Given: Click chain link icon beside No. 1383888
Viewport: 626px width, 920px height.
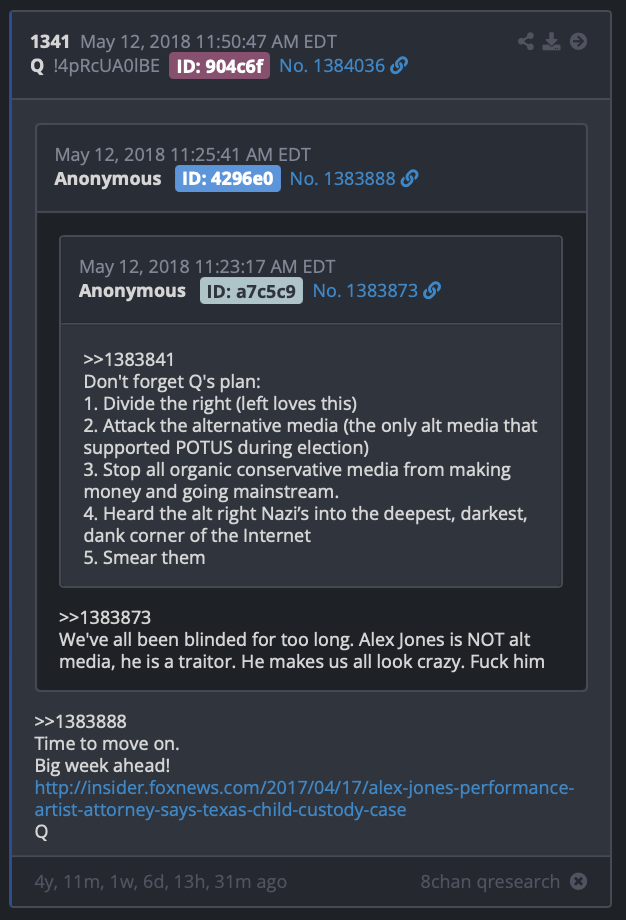Looking at the screenshot, I should (410, 178).
